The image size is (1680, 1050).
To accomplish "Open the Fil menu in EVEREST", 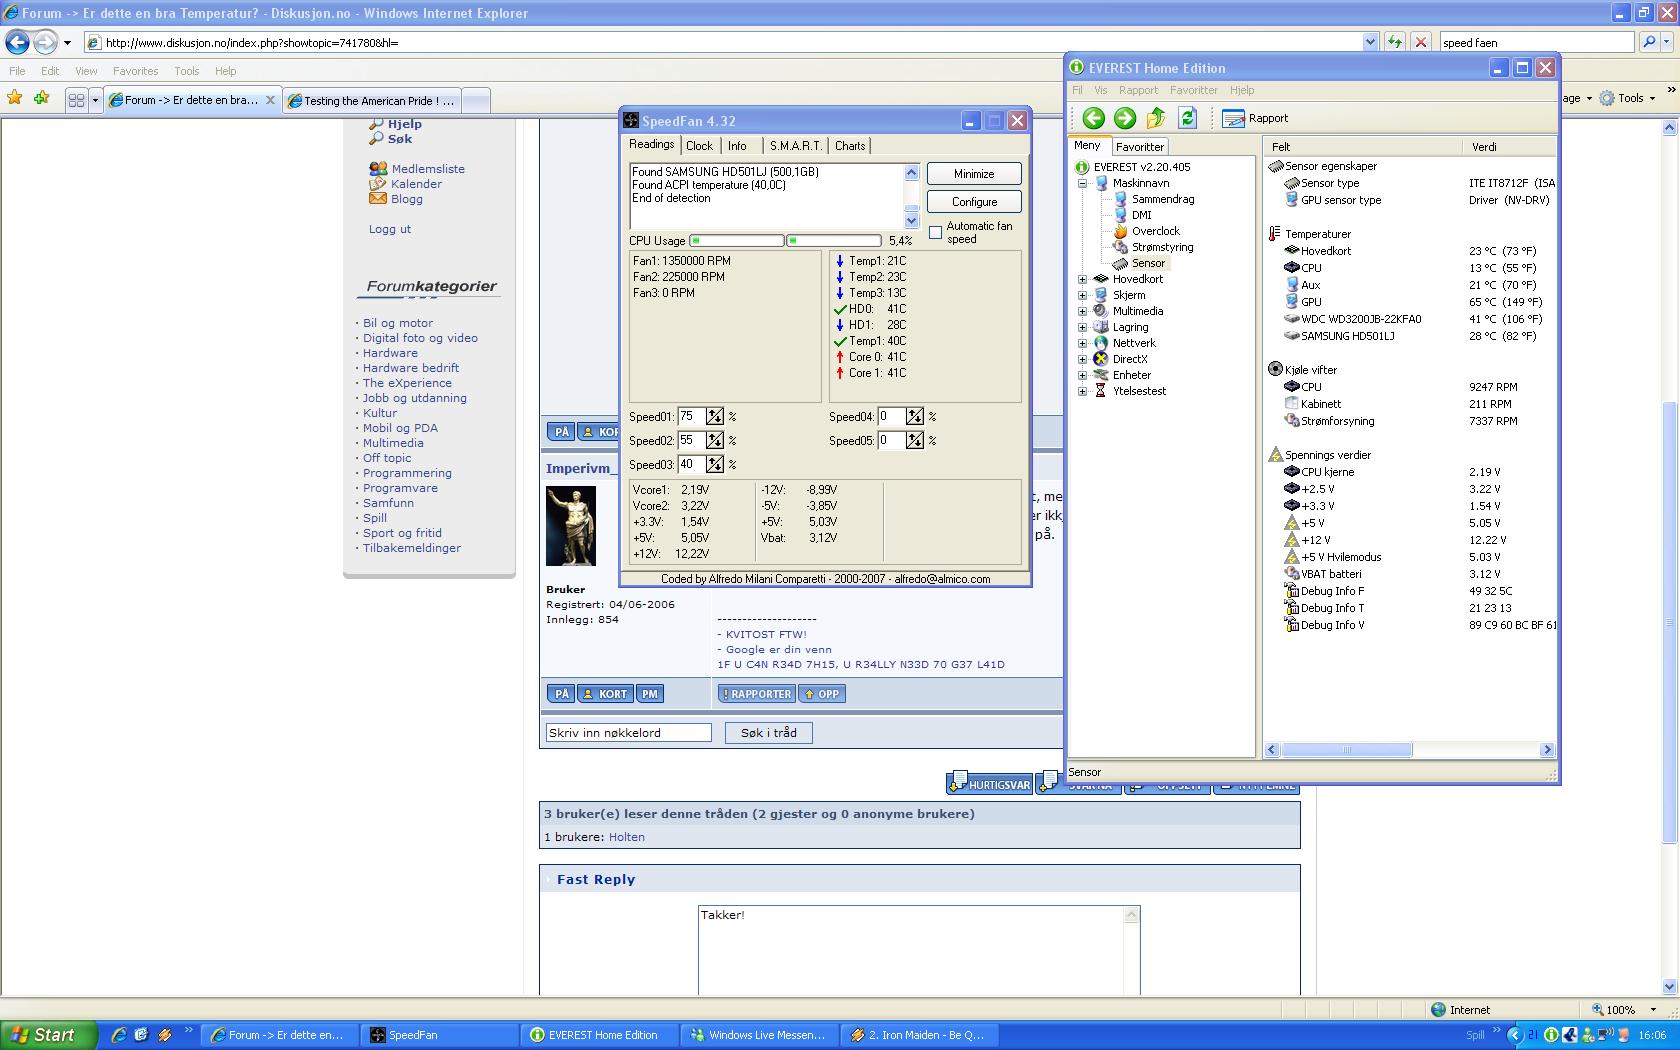I will (x=1077, y=90).
